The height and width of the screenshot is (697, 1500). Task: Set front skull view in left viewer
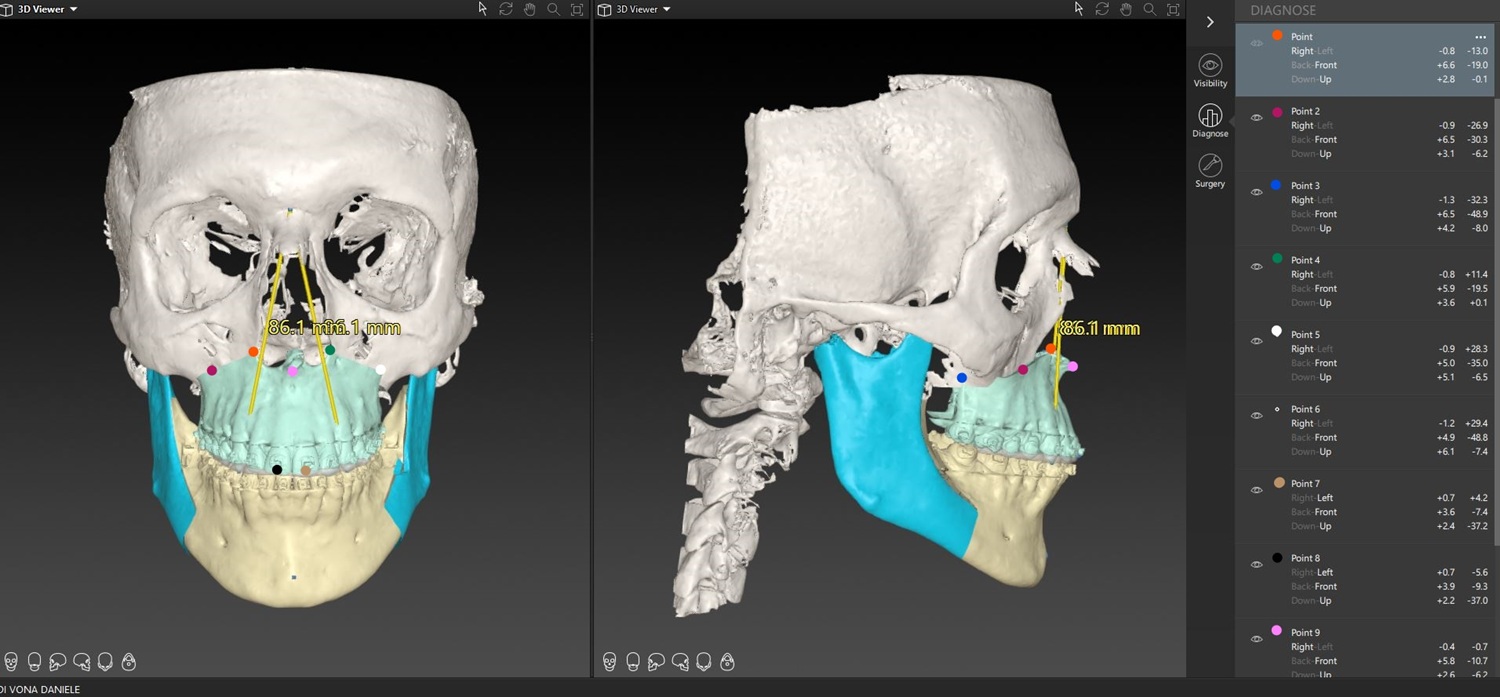pyautogui.click(x=11, y=662)
